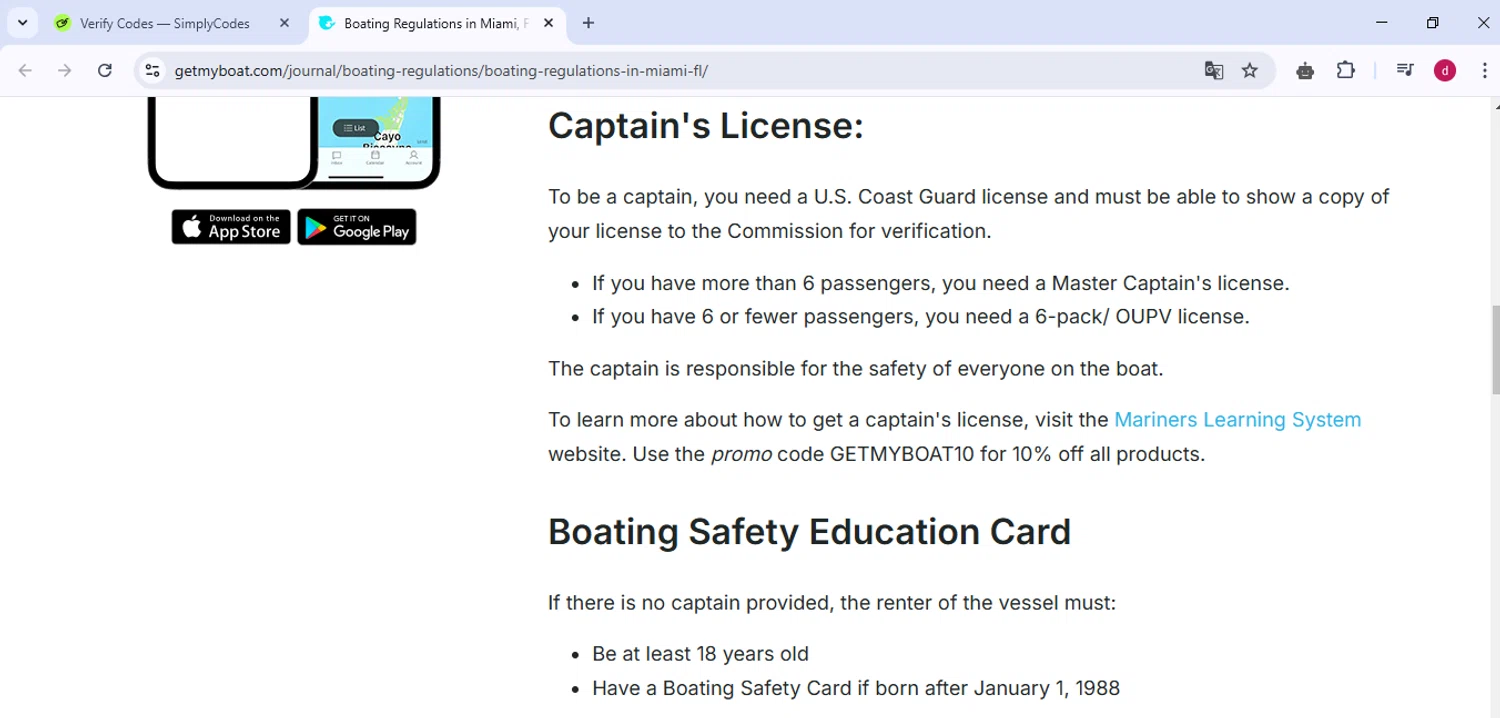The height and width of the screenshot is (718, 1500).
Task: Translate this page icon
Action: point(1214,70)
